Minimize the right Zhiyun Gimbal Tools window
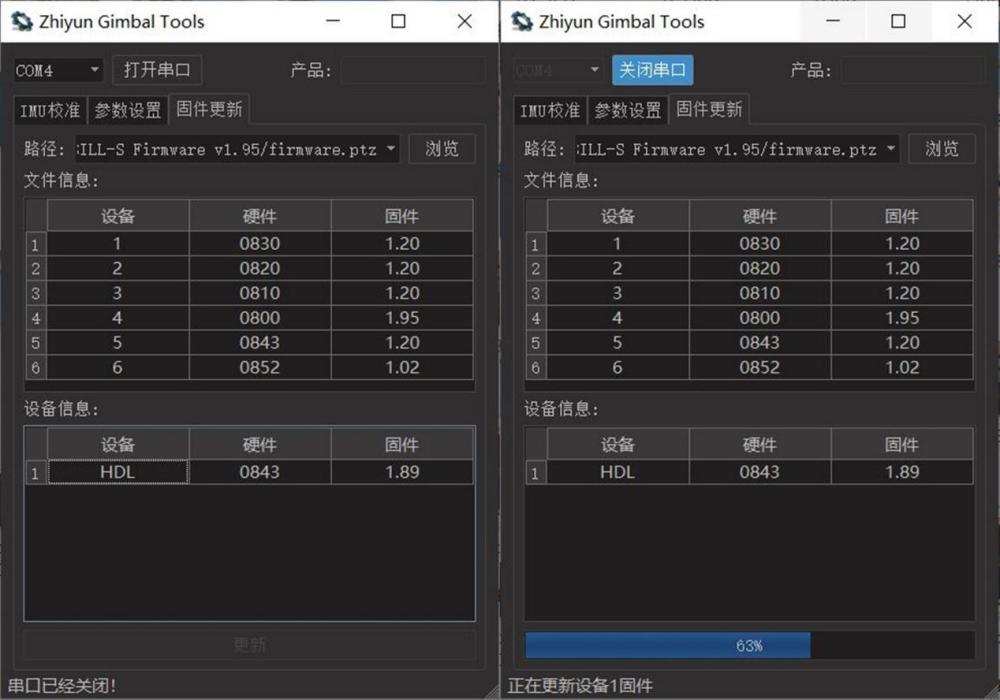The width and height of the screenshot is (1000, 700). 833,21
